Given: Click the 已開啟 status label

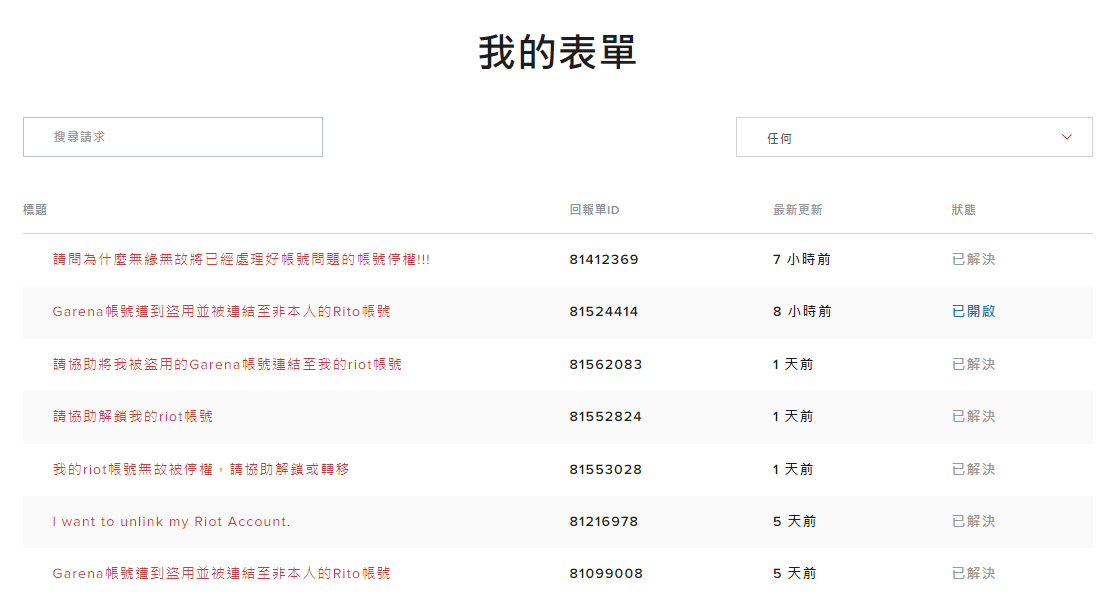Looking at the screenshot, I should [973, 311].
